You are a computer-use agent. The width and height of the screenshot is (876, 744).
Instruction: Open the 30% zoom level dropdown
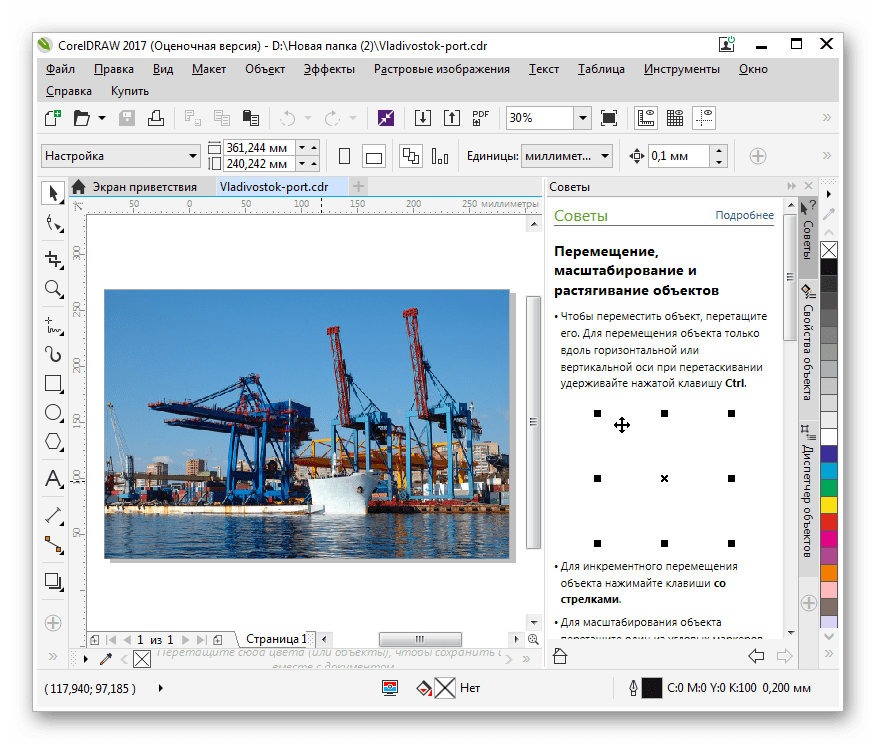(x=582, y=118)
